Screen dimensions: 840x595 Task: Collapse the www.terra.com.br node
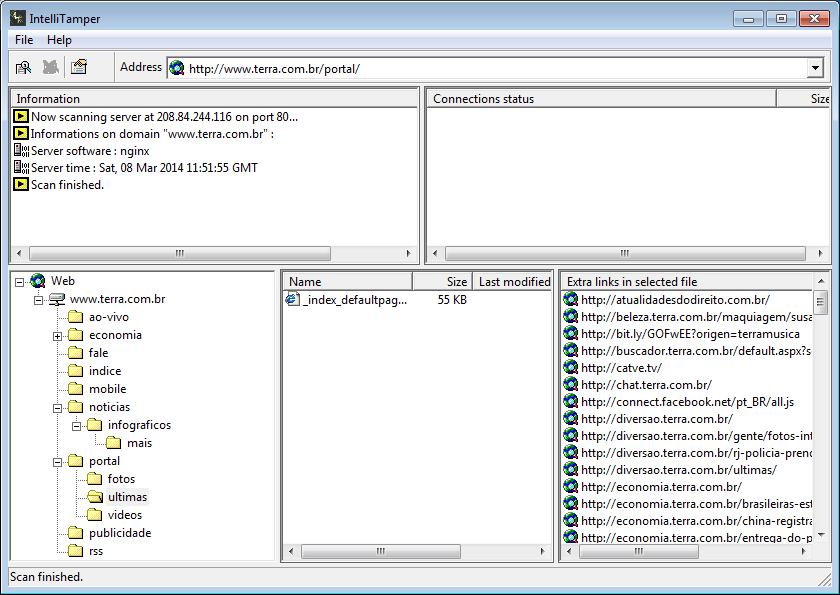point(39,300)
